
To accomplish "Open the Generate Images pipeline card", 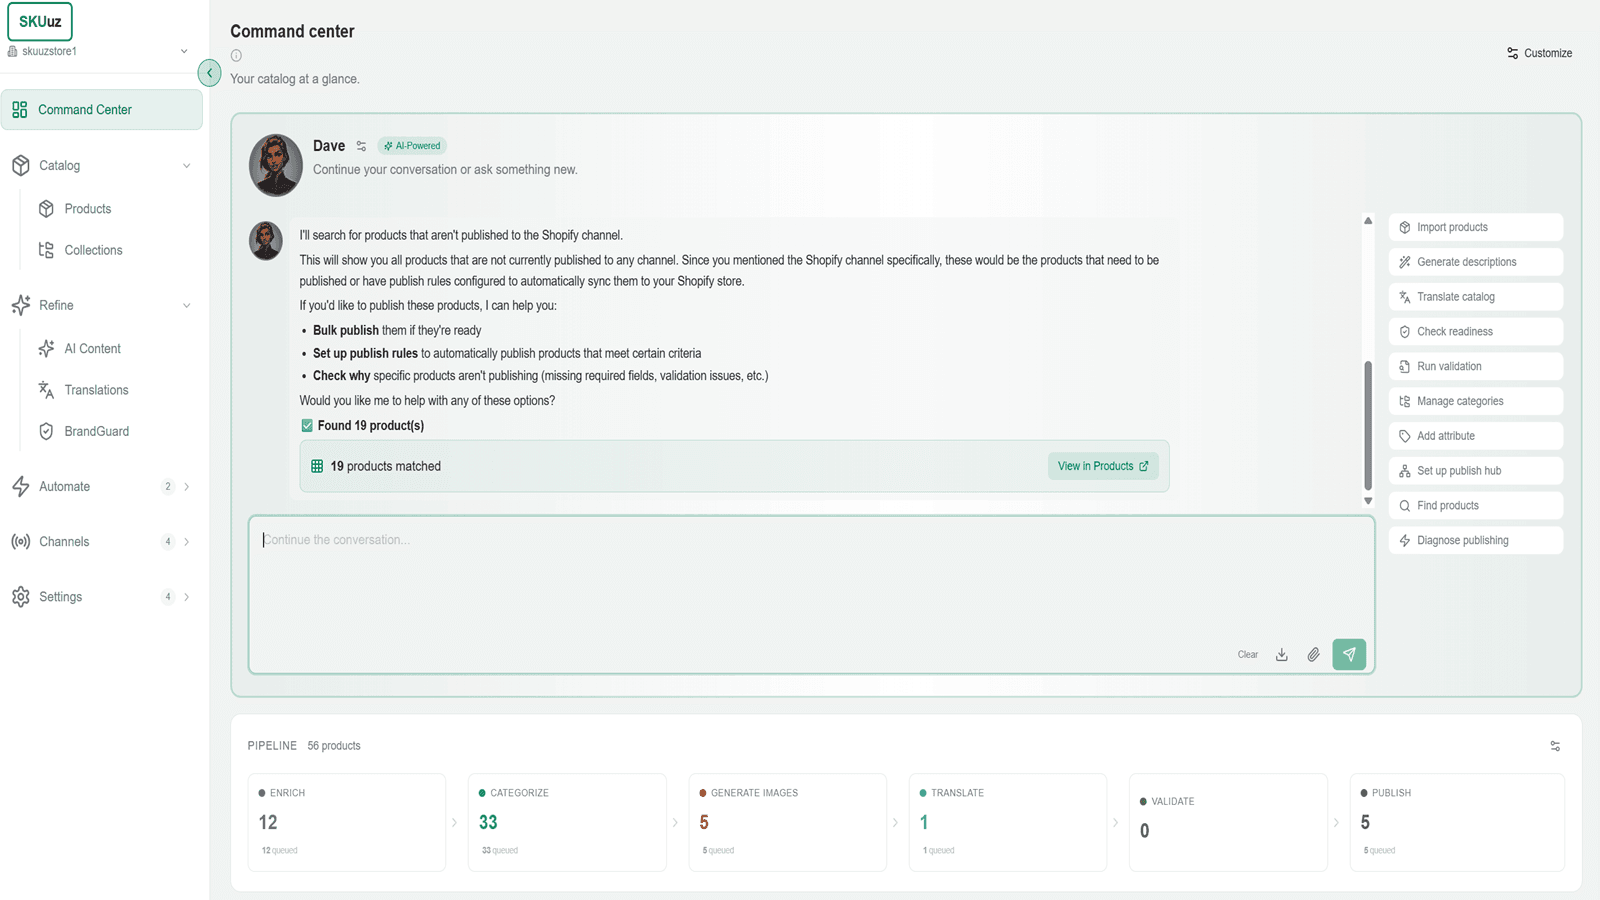I will point(788,822).
